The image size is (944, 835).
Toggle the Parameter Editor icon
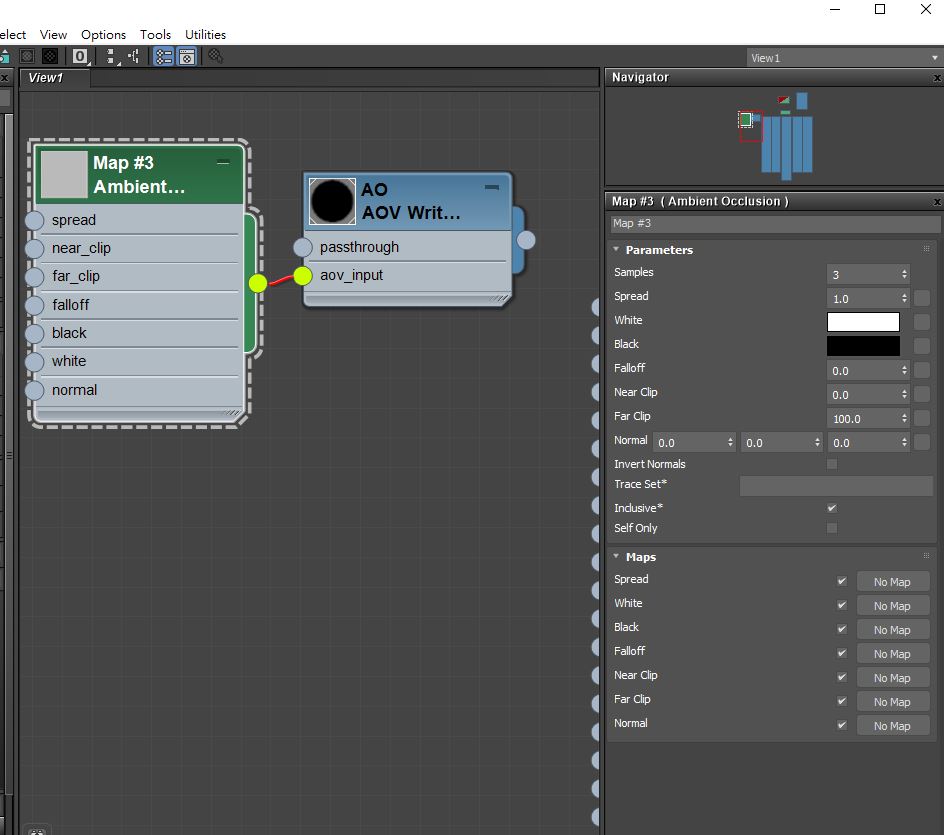click(186, 57)
